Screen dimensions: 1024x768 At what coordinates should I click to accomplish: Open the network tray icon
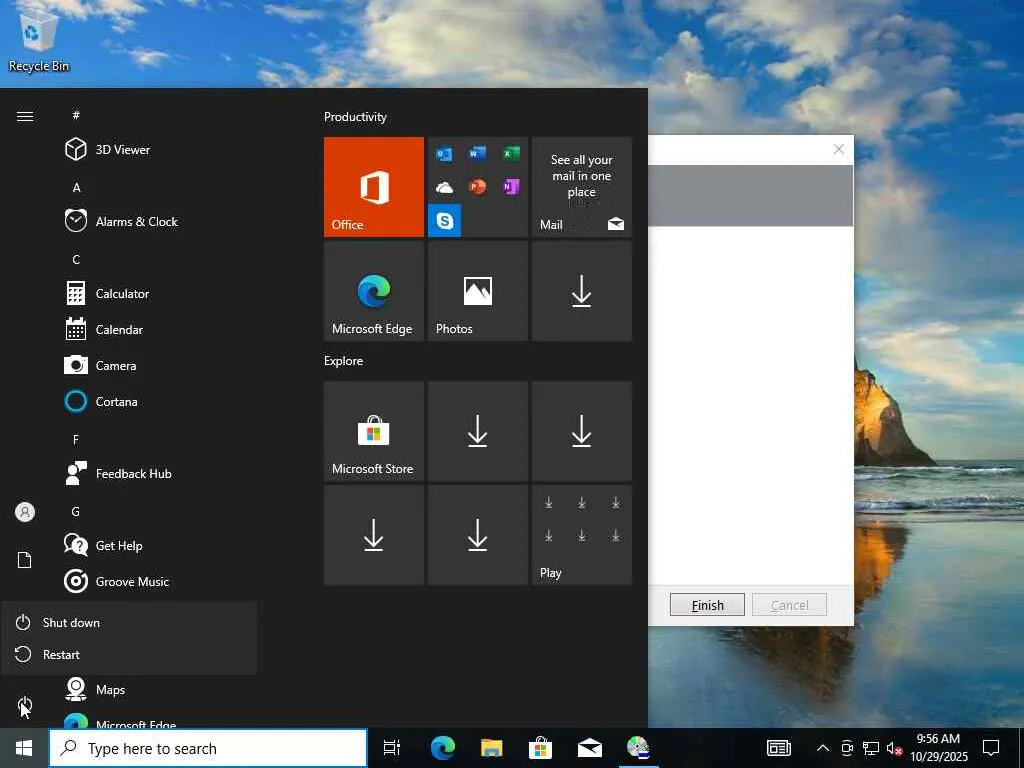(x=871, y=748)
